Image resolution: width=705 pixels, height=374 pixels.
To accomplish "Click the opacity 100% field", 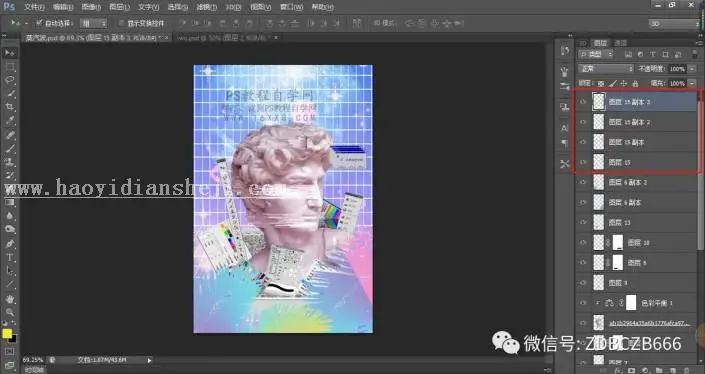I will [x=677, y=69].
